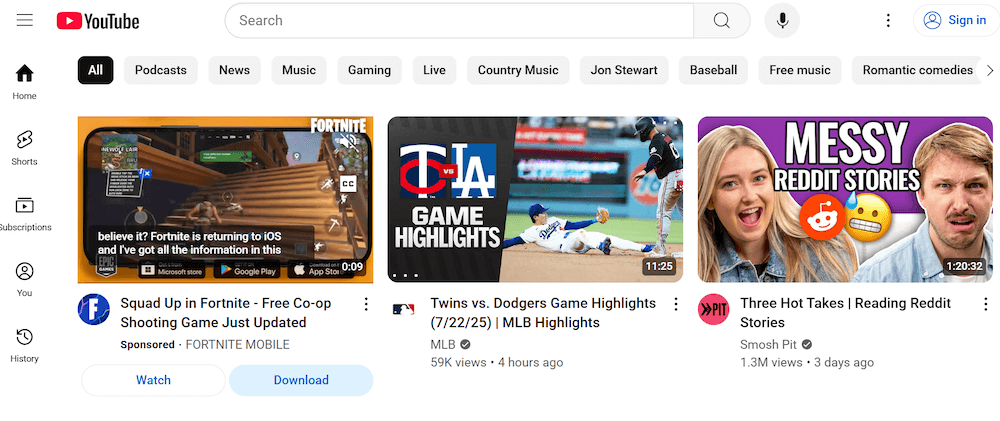
Task: Open Fortnite ad's three-dot options
Action: point(366,304)
